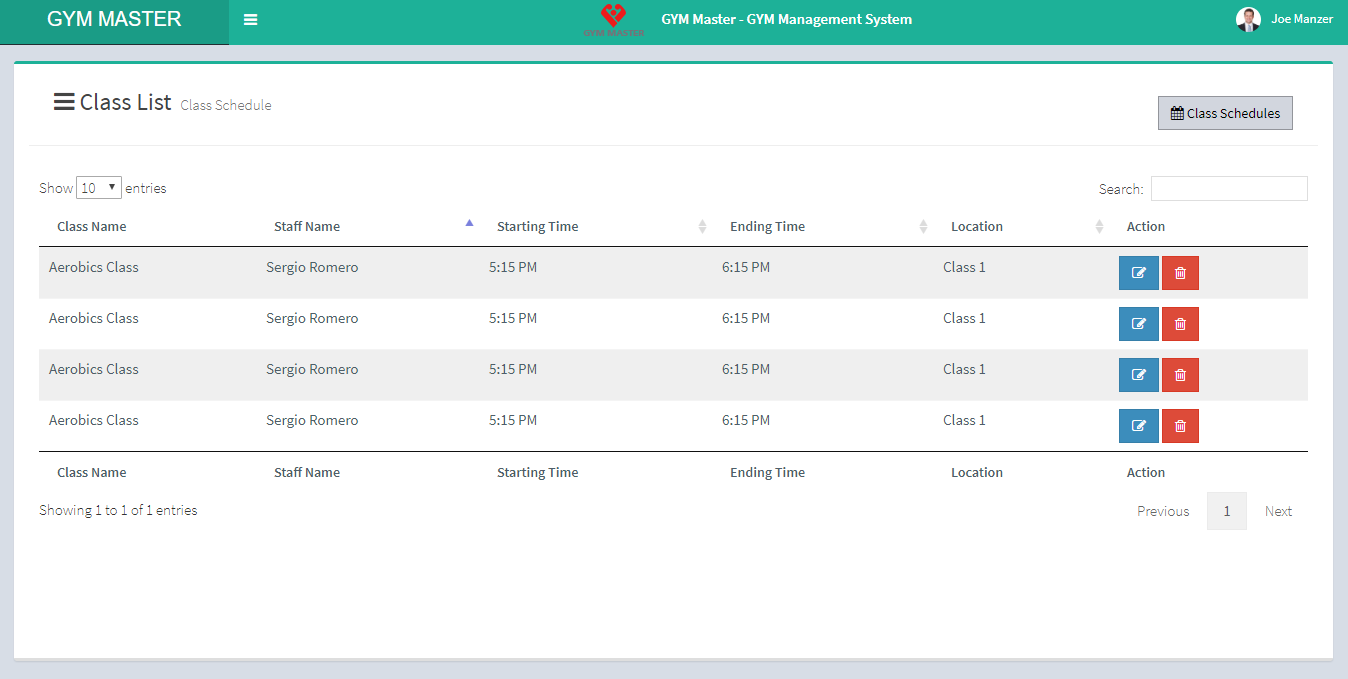Delete the third Aerobics Class row
The image size is (1348, 679).
tap(1180, 375)
